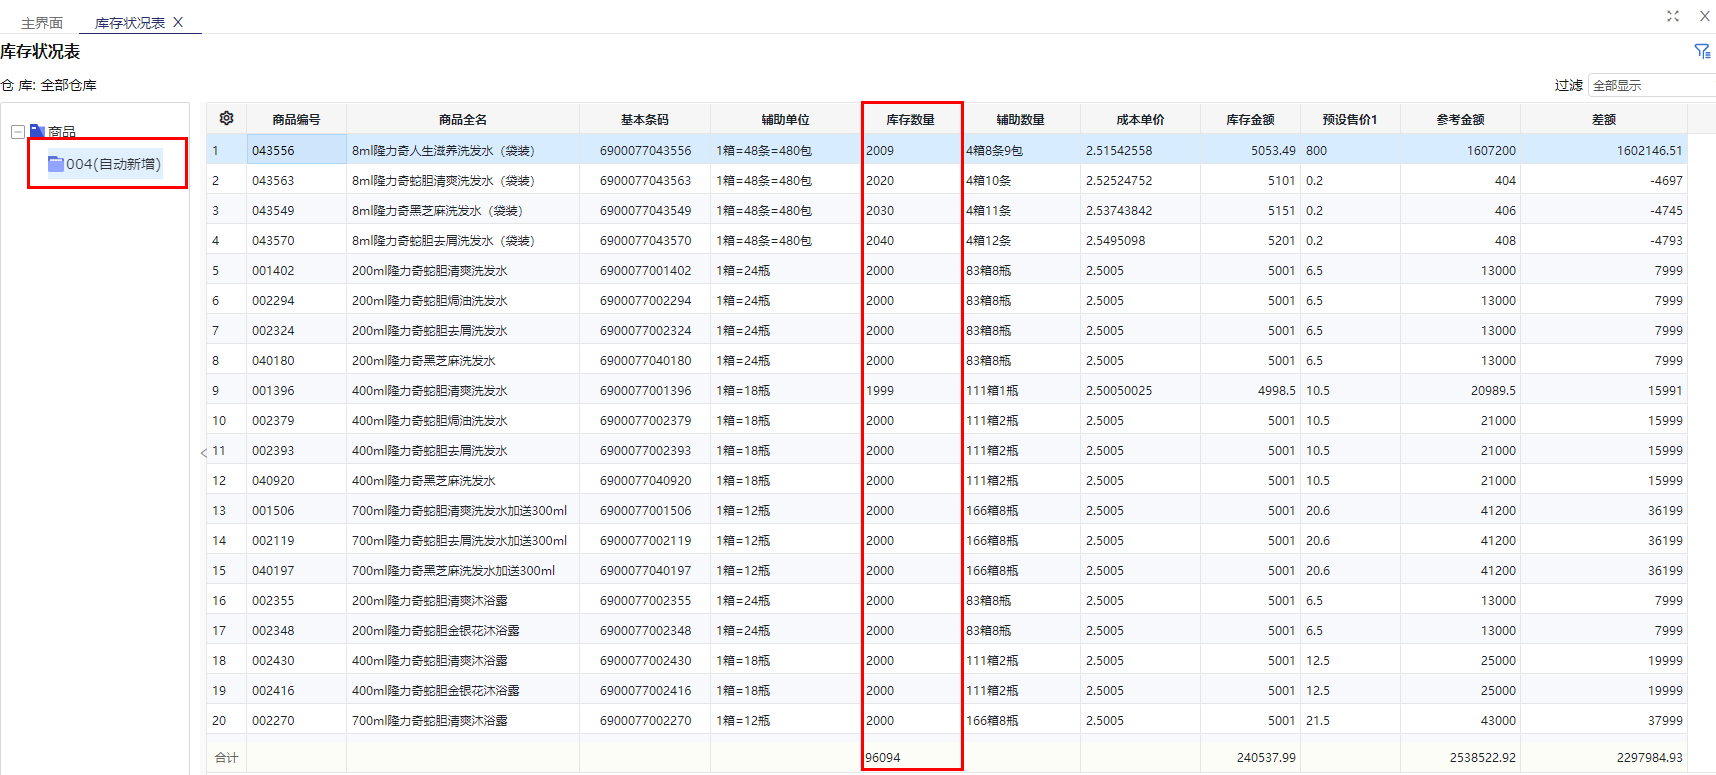Click the 商品 folder icon in tree
Viewport: 1716px width, 775px height.
click(37, 131)
